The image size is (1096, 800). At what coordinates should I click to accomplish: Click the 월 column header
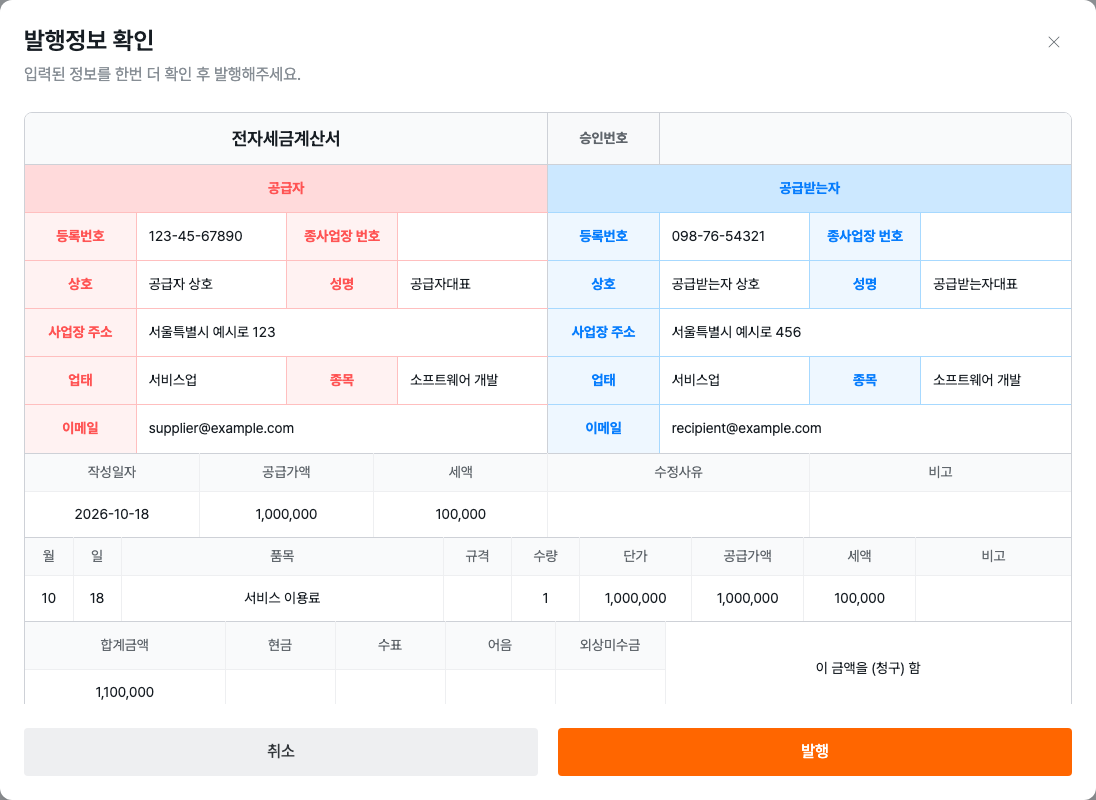point(49,556)
